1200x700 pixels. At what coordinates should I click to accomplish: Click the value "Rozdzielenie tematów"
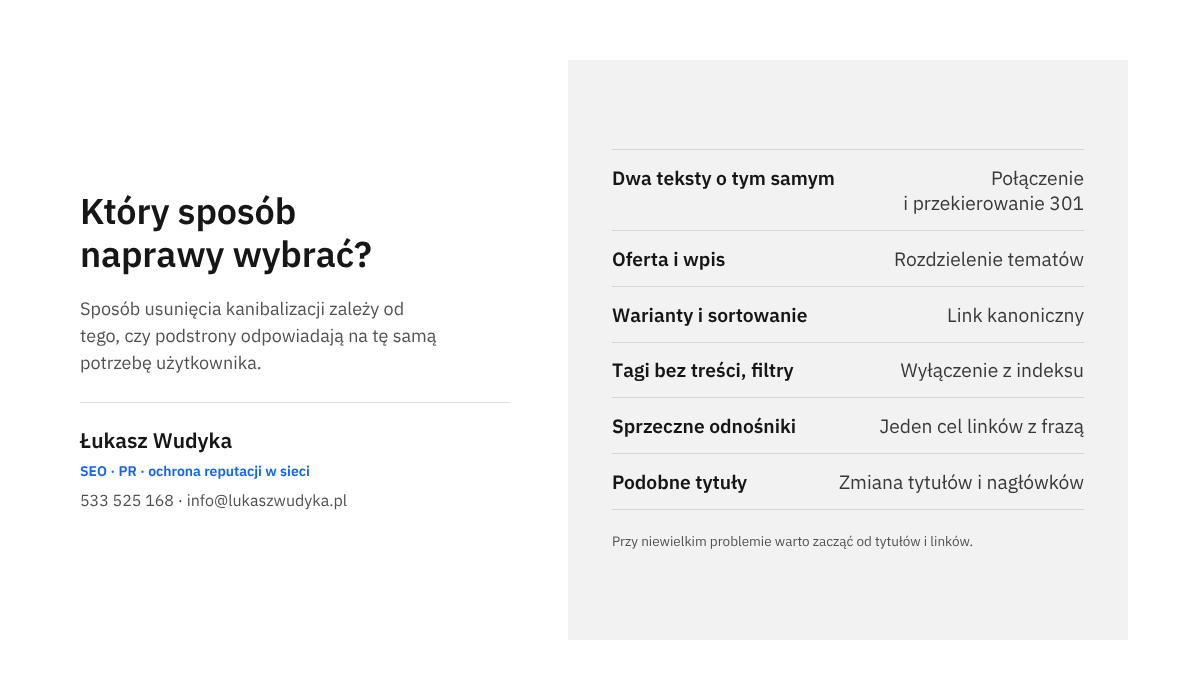pyautogui.click(x=989, y=260)
